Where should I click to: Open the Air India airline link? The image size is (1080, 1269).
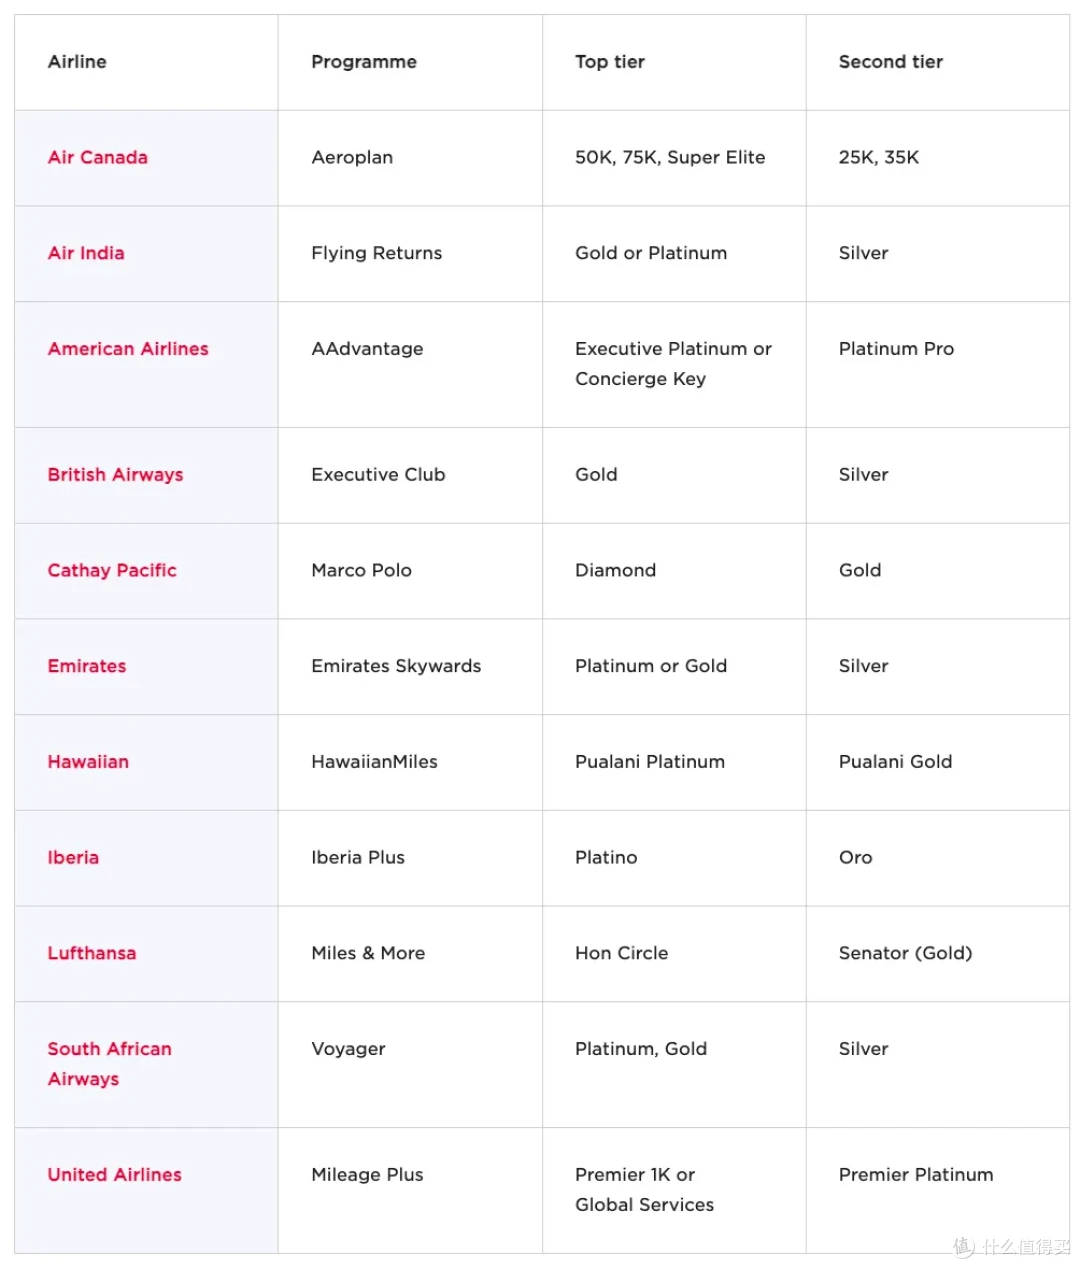tap(86, 253)
